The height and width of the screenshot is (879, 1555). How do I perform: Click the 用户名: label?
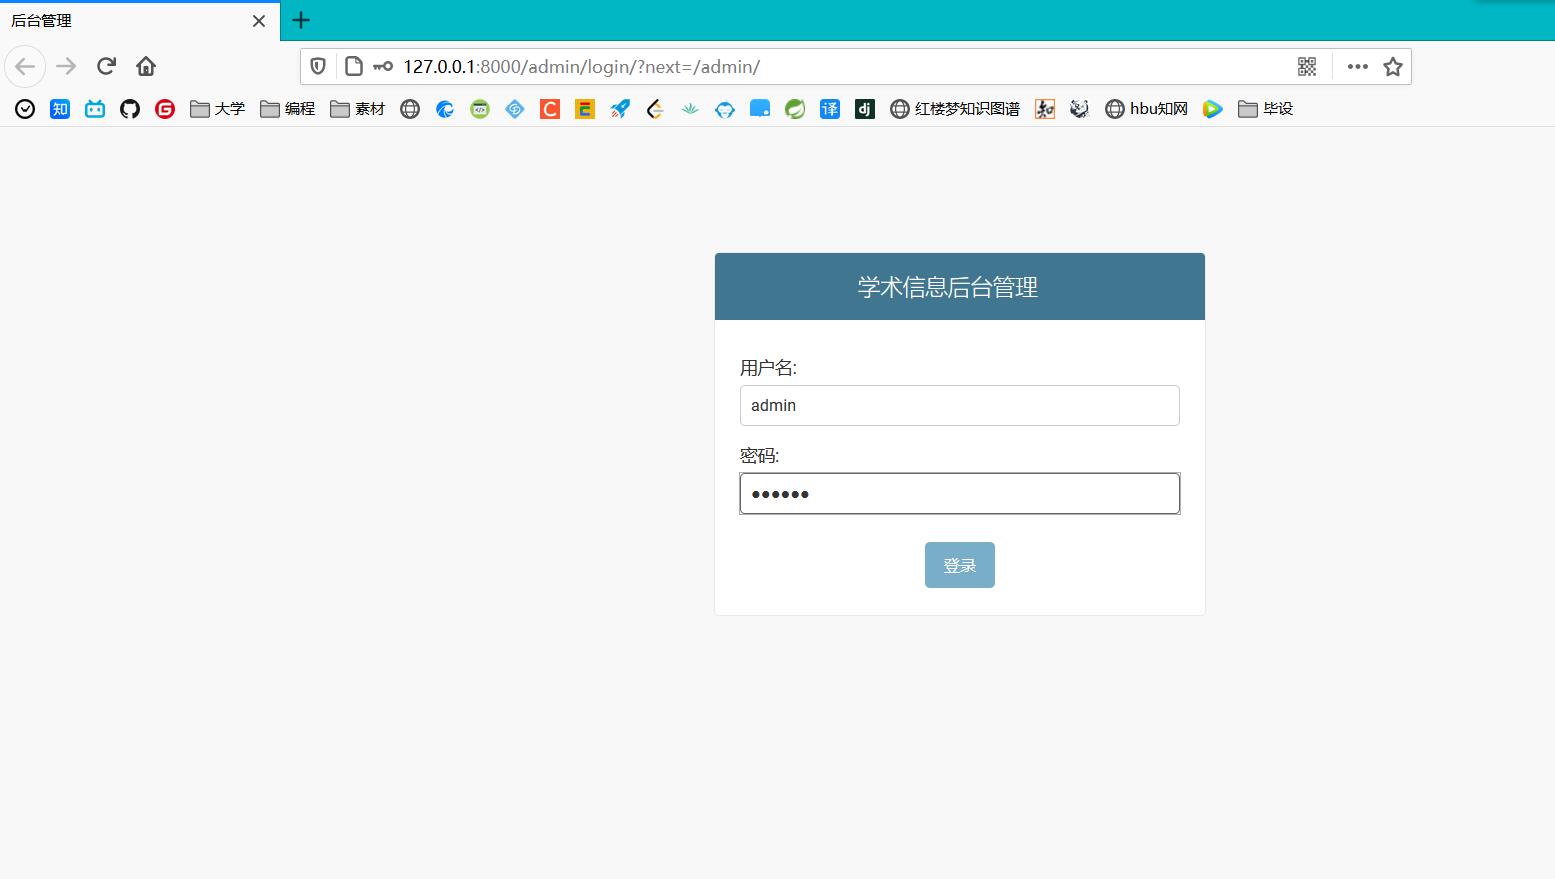coord(768,368)
